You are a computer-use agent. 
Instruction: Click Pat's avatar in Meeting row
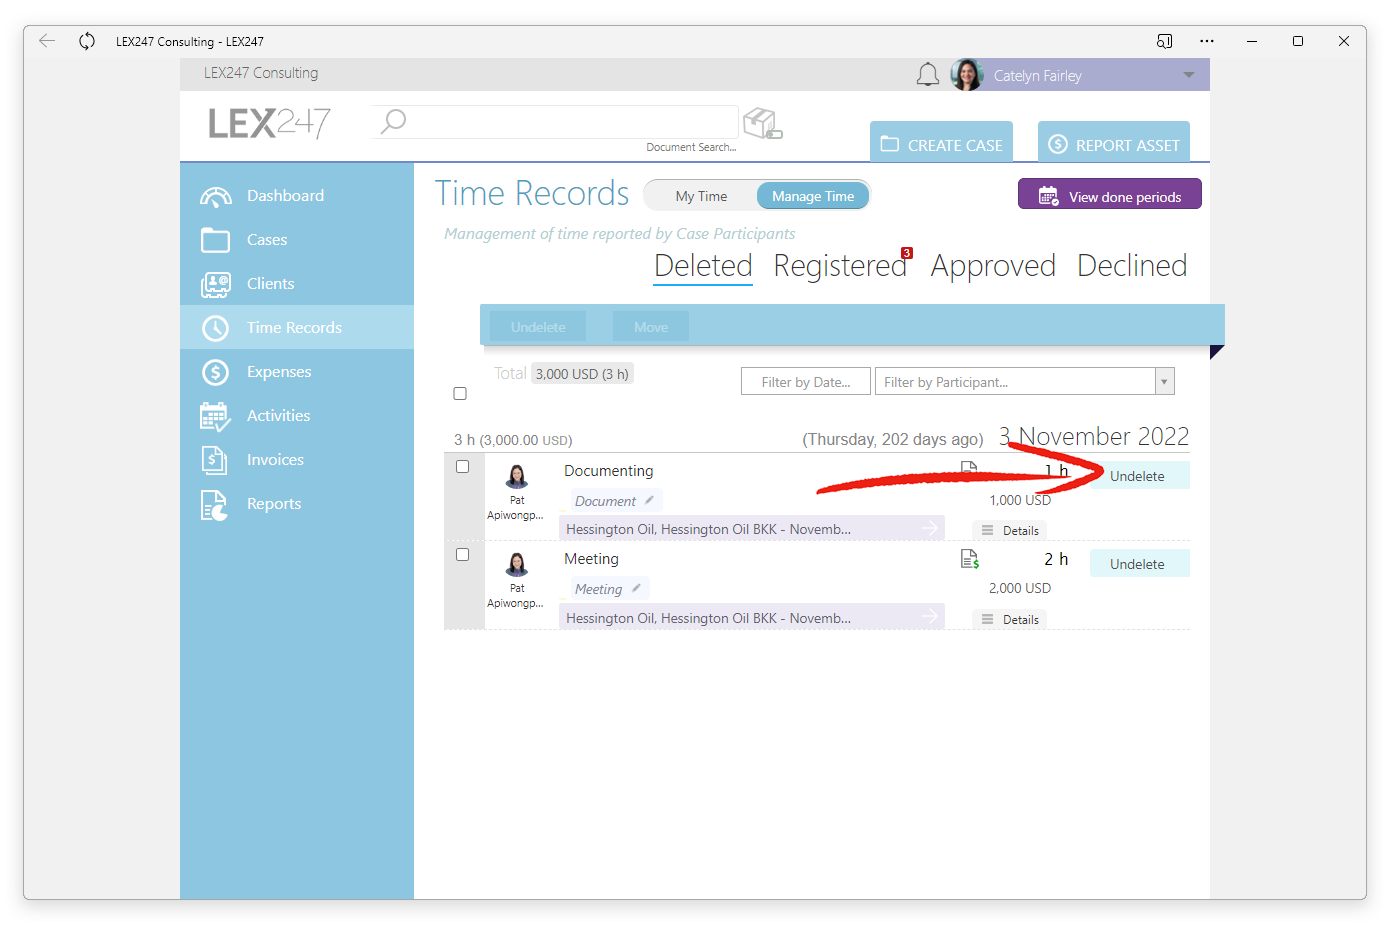click(517, 564)
